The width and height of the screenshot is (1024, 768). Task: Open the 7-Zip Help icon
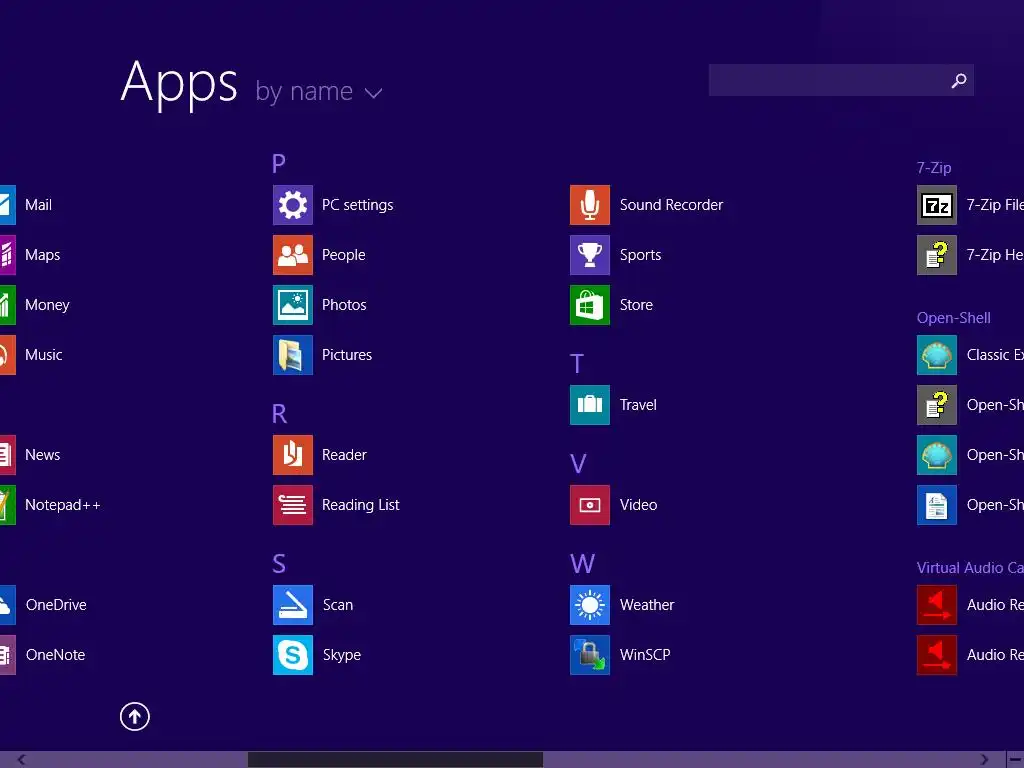(x=936, y=255)
